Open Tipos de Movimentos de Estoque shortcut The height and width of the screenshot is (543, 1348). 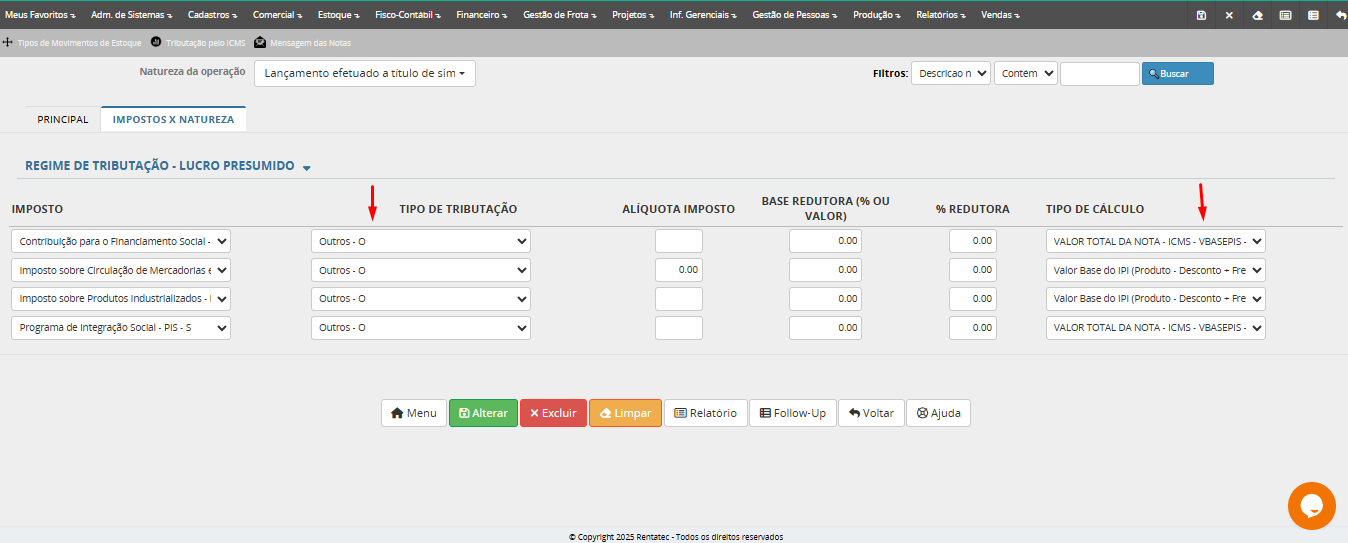coord(73,43)
